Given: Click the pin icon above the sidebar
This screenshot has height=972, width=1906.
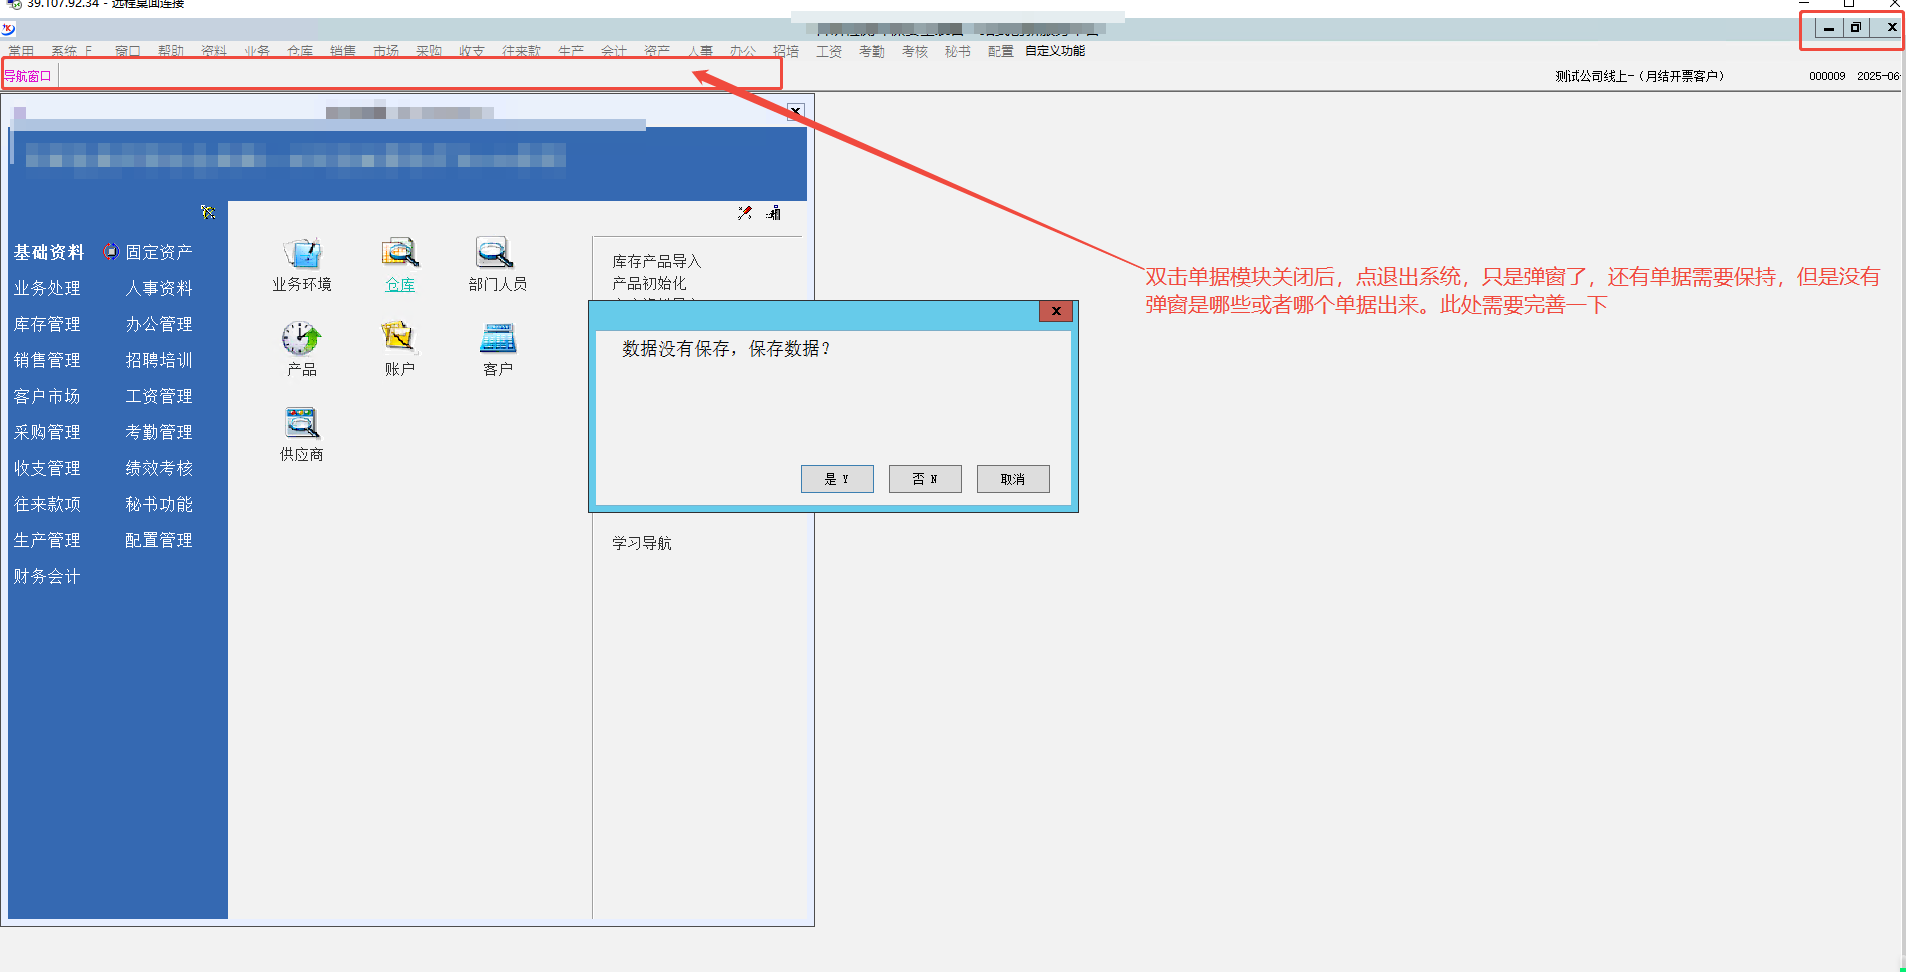Looking at the screenshot, I should pos(208,212).
